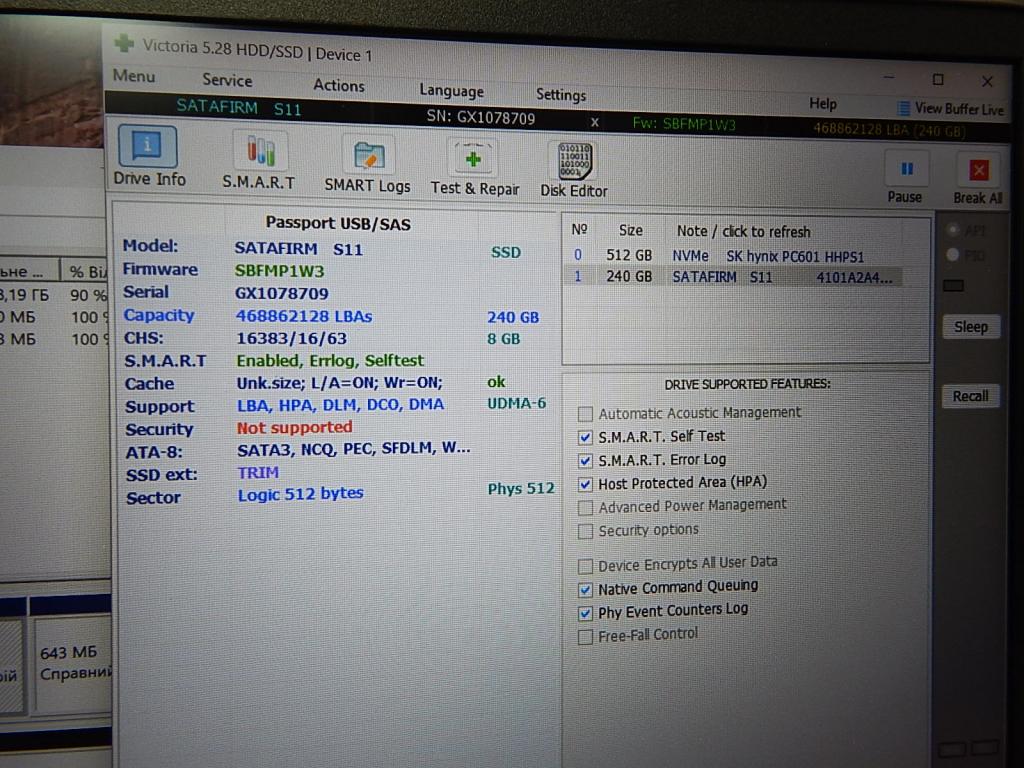This screenshot has height=768, width=1024.
Task: Click the SATA3, NCQ, PEC, SFDLM ATA-8 value
Action: point(353,449)
